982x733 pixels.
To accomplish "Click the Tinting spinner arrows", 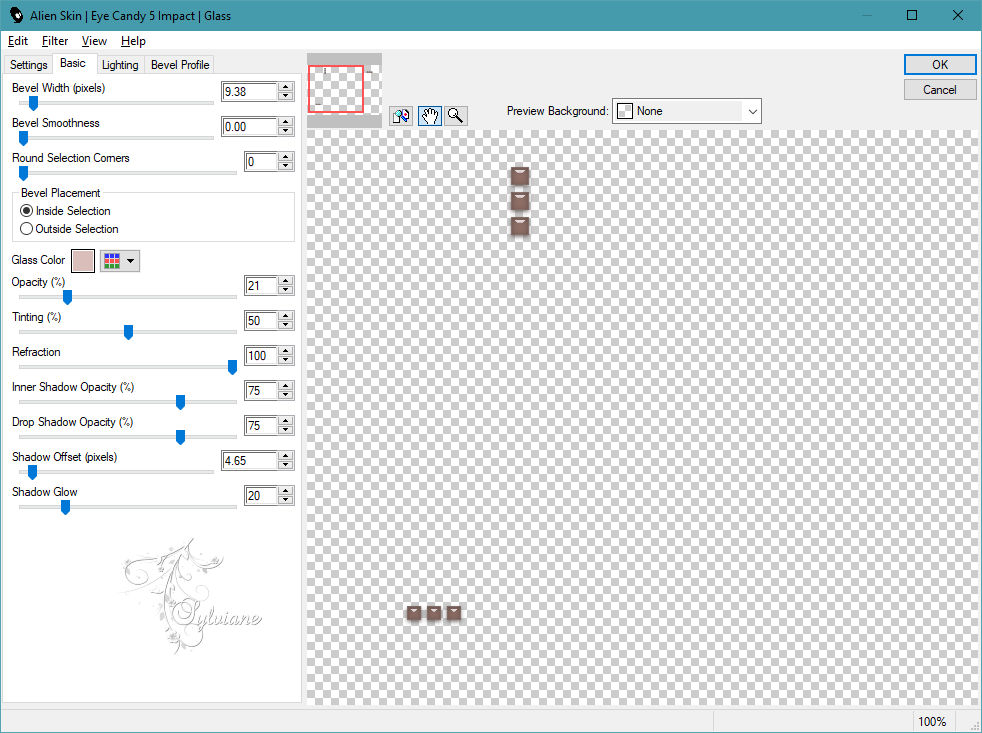I will (x=286, y=321).
